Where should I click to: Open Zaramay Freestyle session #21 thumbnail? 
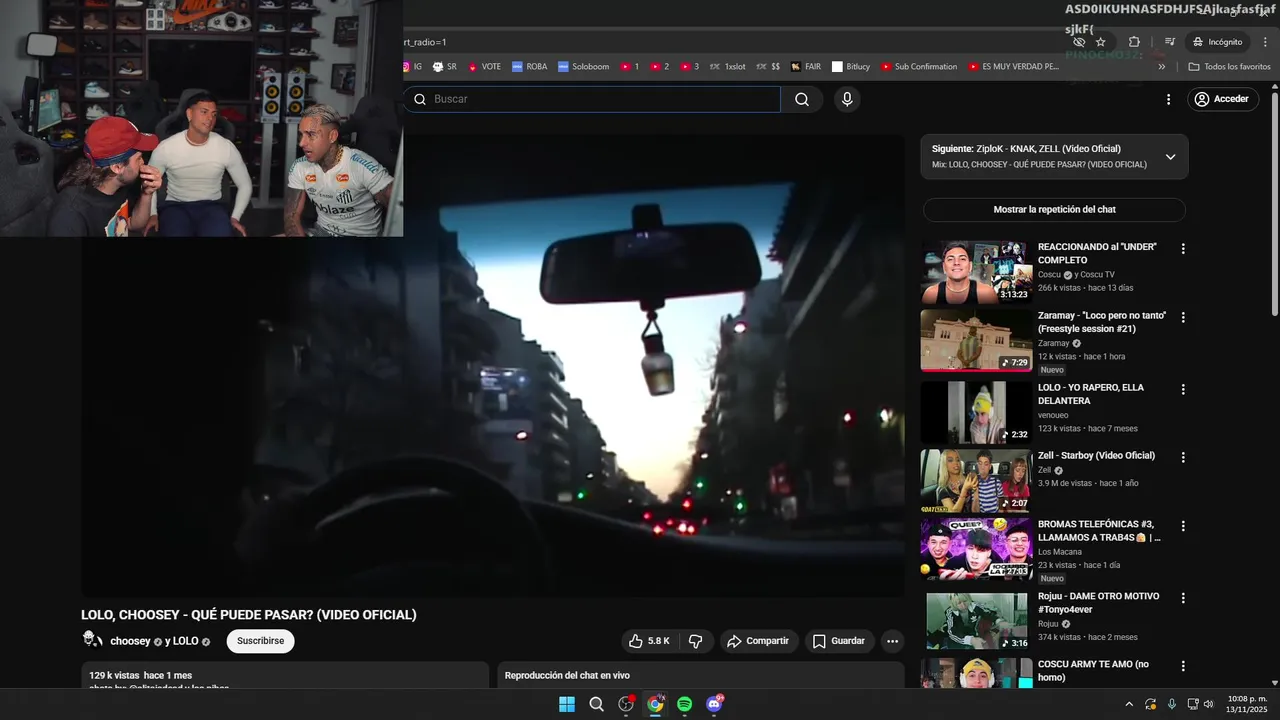976,341
